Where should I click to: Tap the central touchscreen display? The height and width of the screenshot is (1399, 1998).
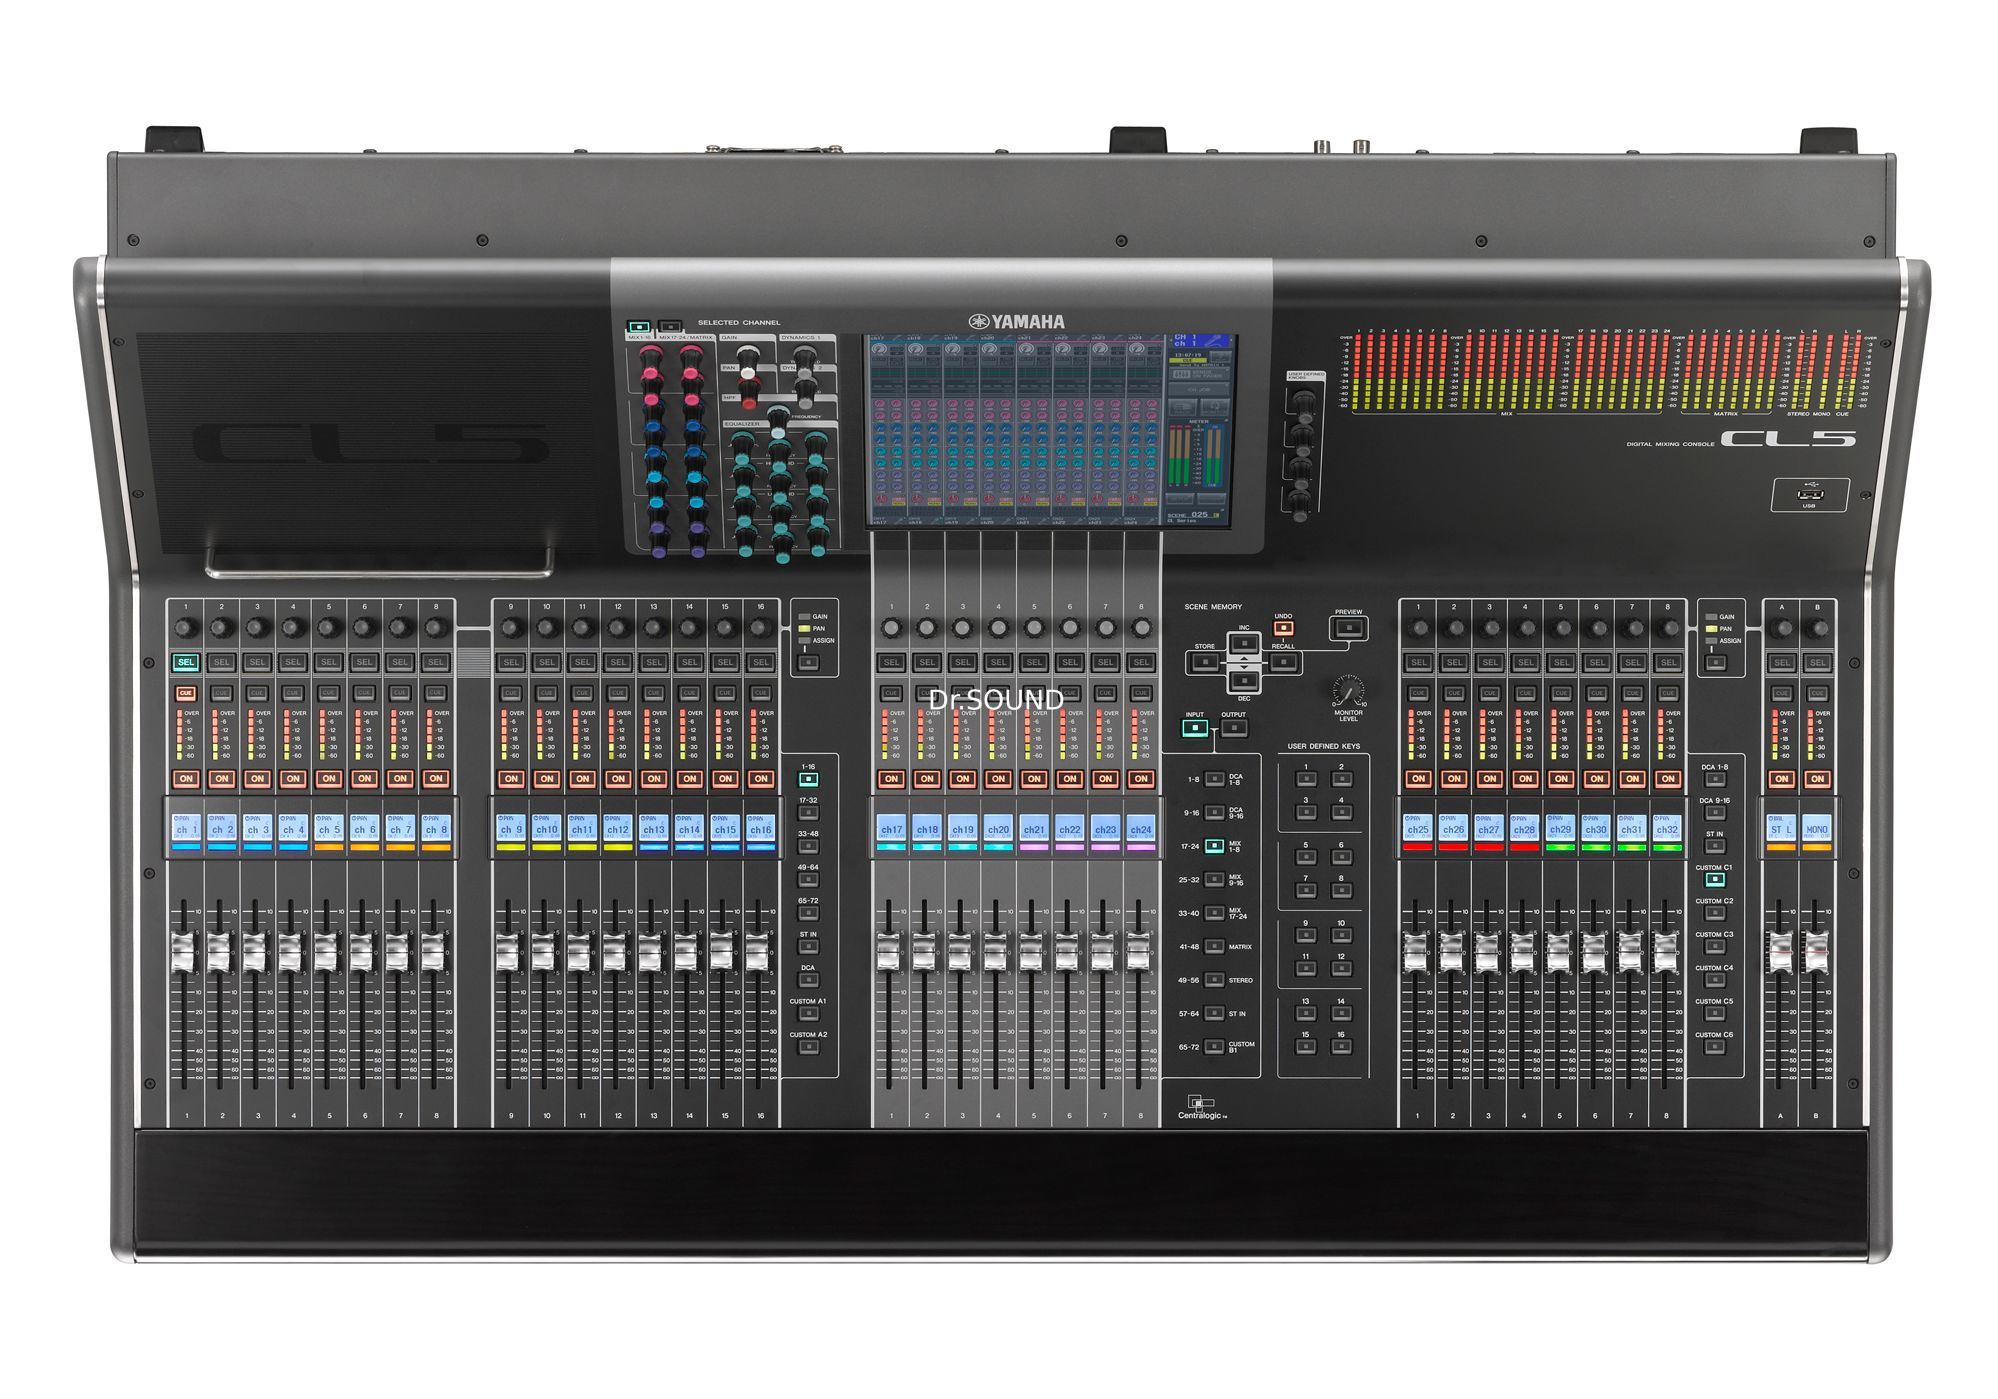(x=1049, y=431)
